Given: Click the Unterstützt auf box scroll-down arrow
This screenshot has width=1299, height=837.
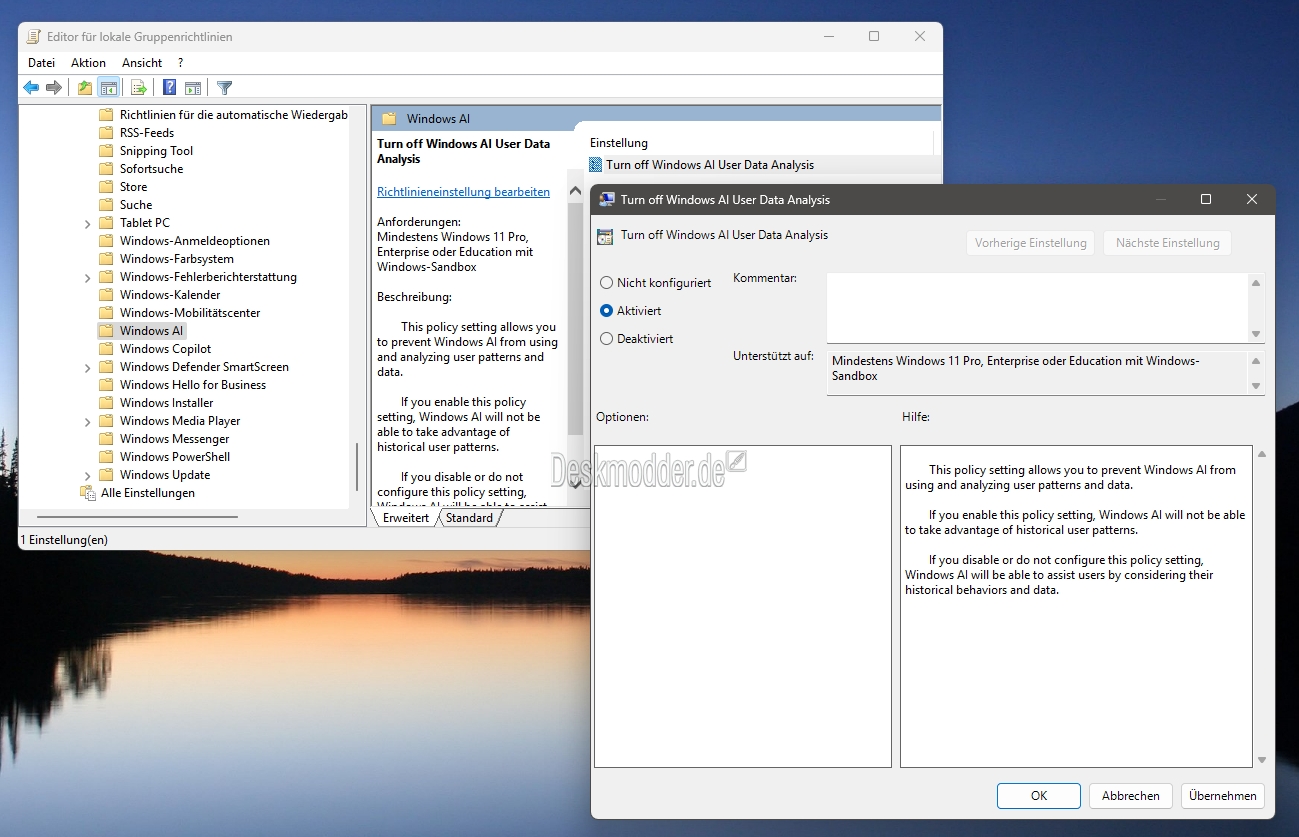Looking at the screenshot, I should 1256,386.
